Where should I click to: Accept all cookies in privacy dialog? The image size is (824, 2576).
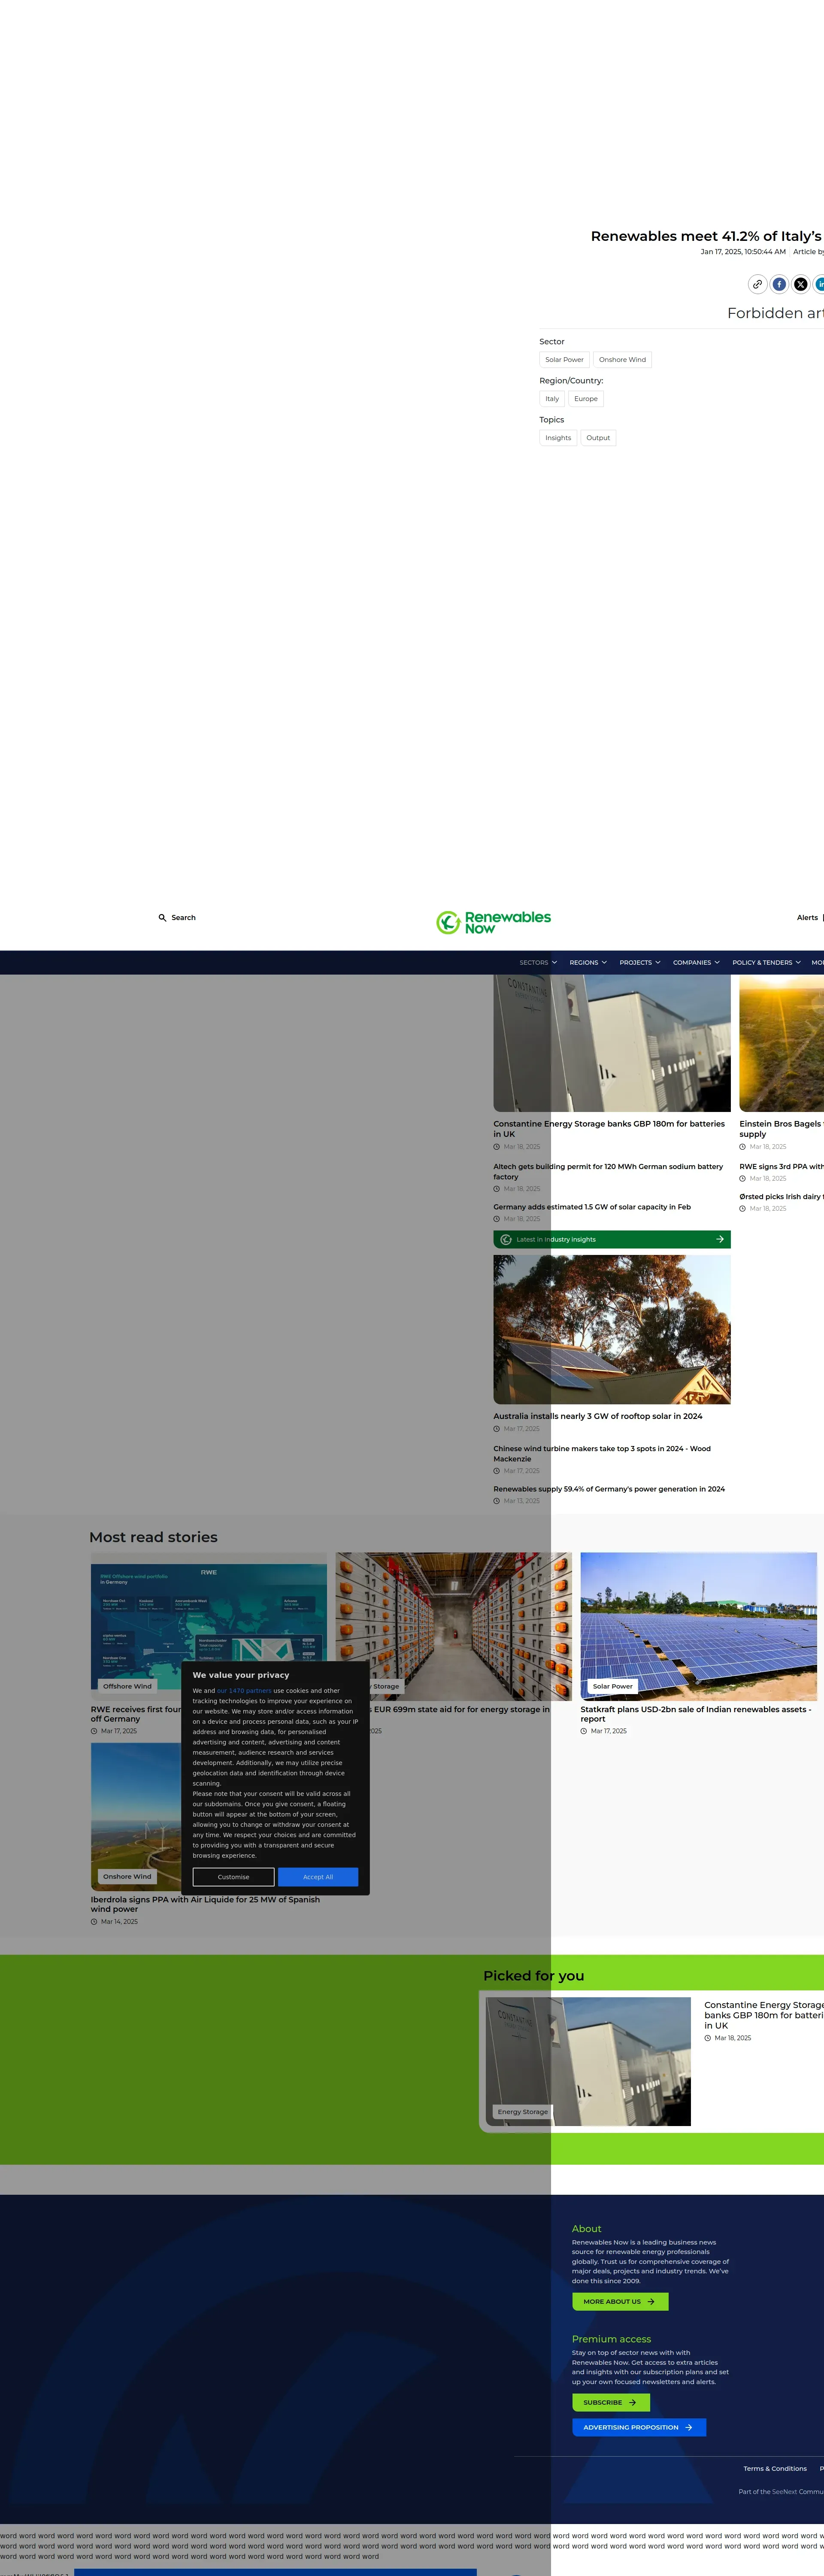click(x=318, y=1877)
